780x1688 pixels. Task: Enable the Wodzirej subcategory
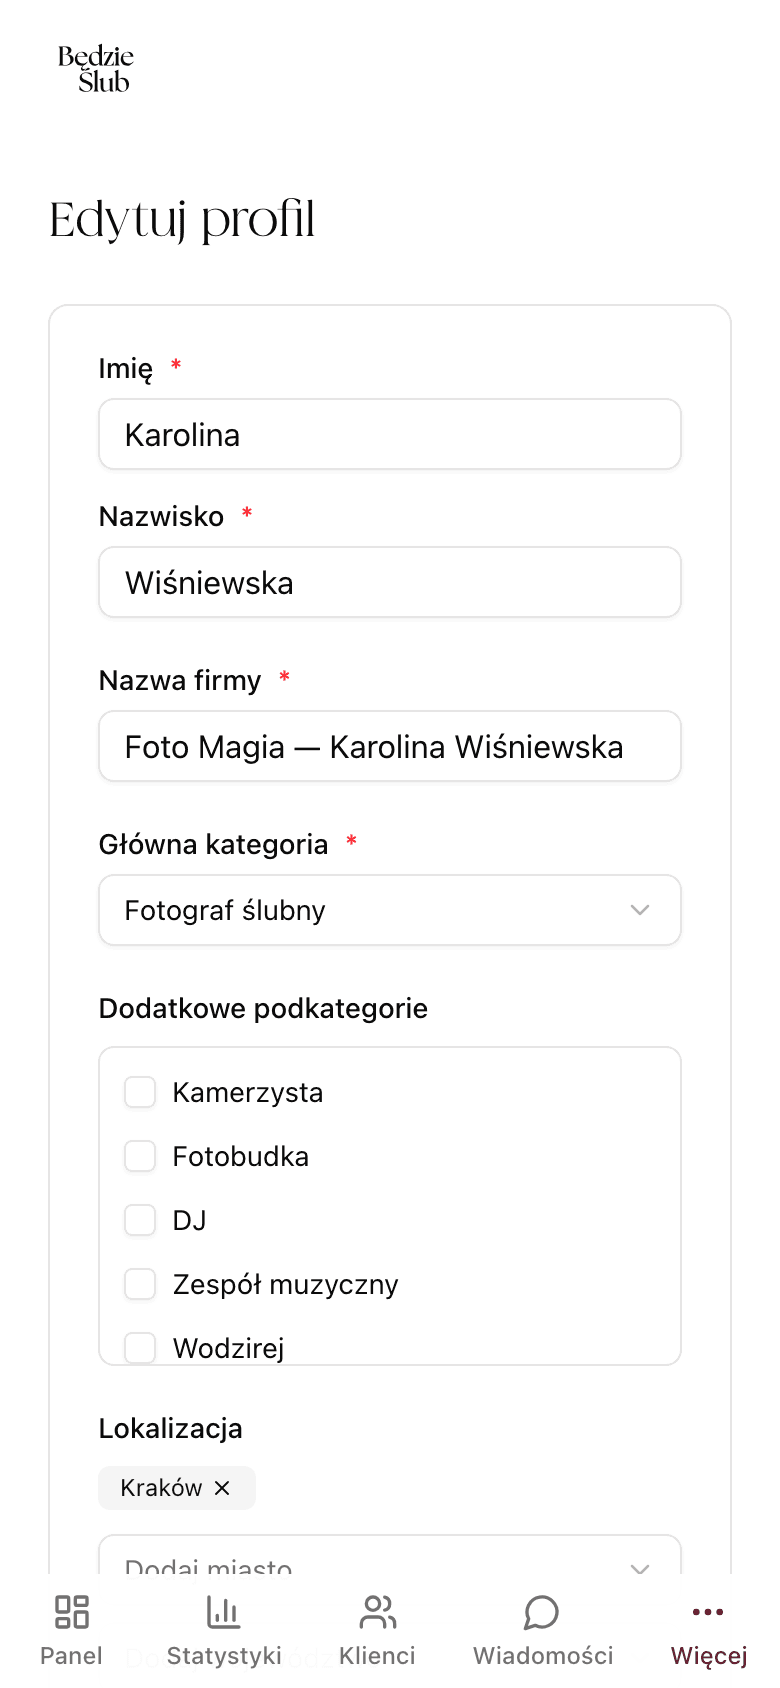(x=140, y=1348)
